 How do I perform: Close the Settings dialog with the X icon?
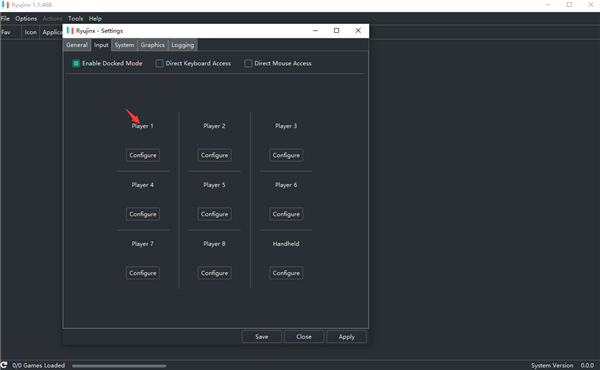[358, 31]
